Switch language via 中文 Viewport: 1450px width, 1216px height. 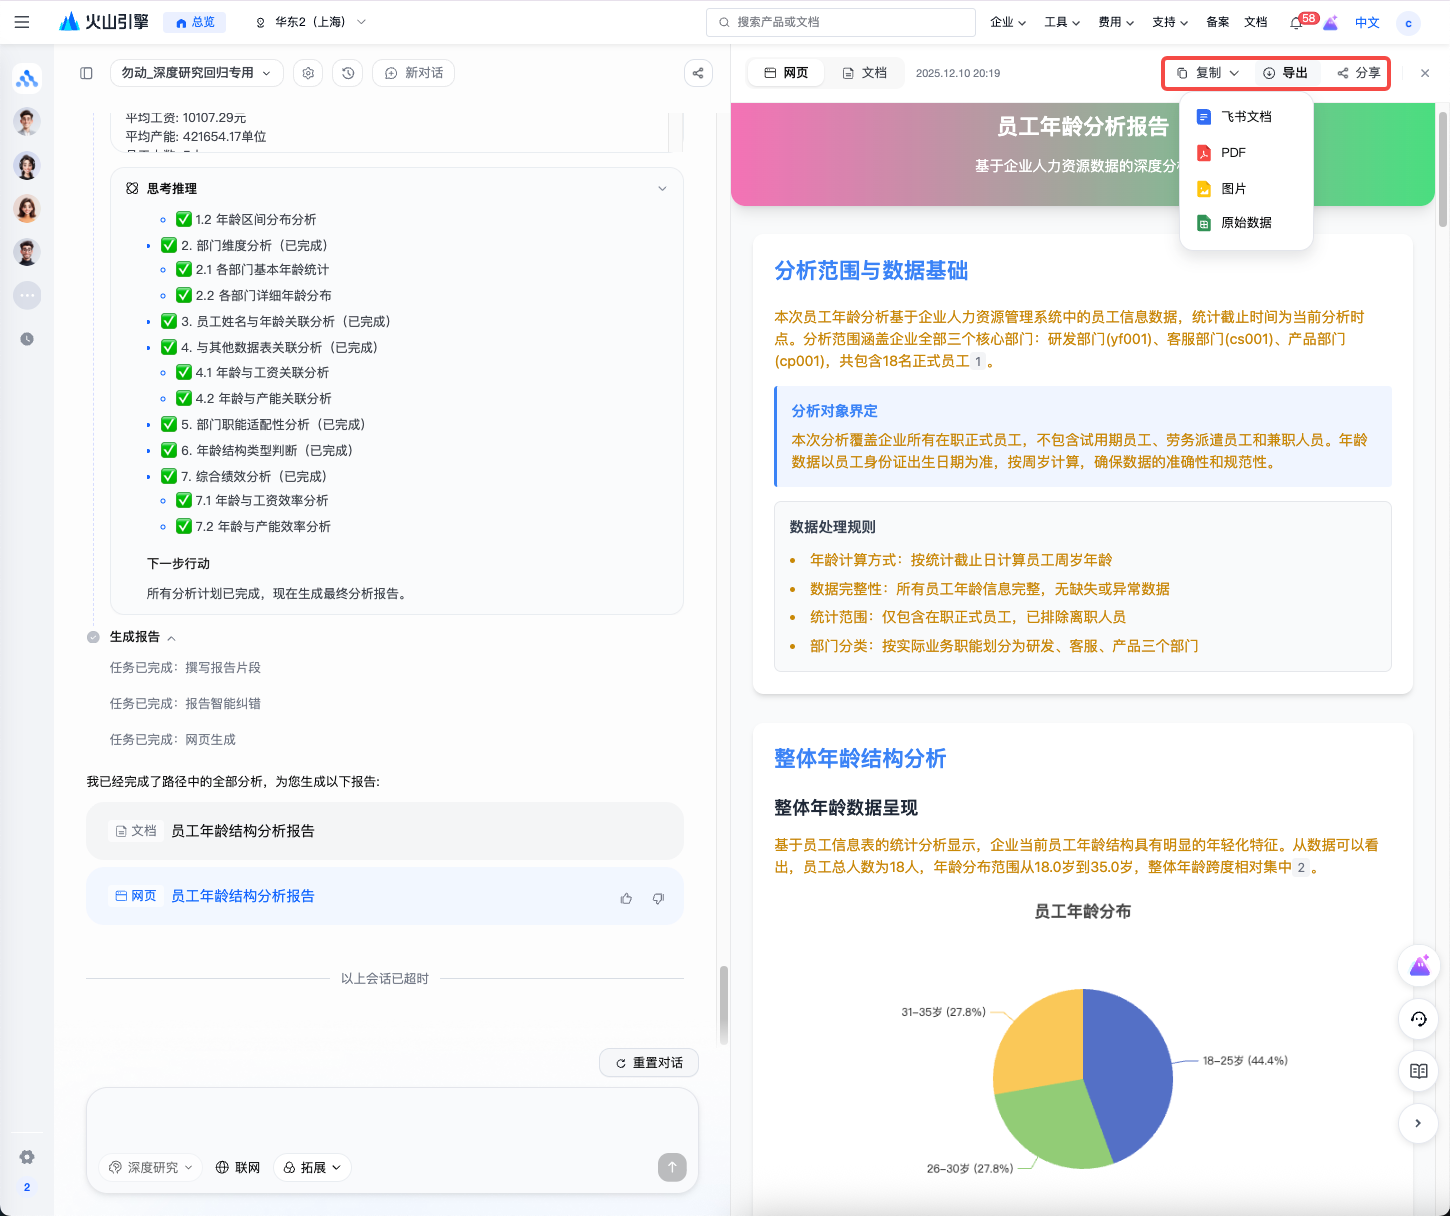pyautogui.click(x=1367, y=23)
